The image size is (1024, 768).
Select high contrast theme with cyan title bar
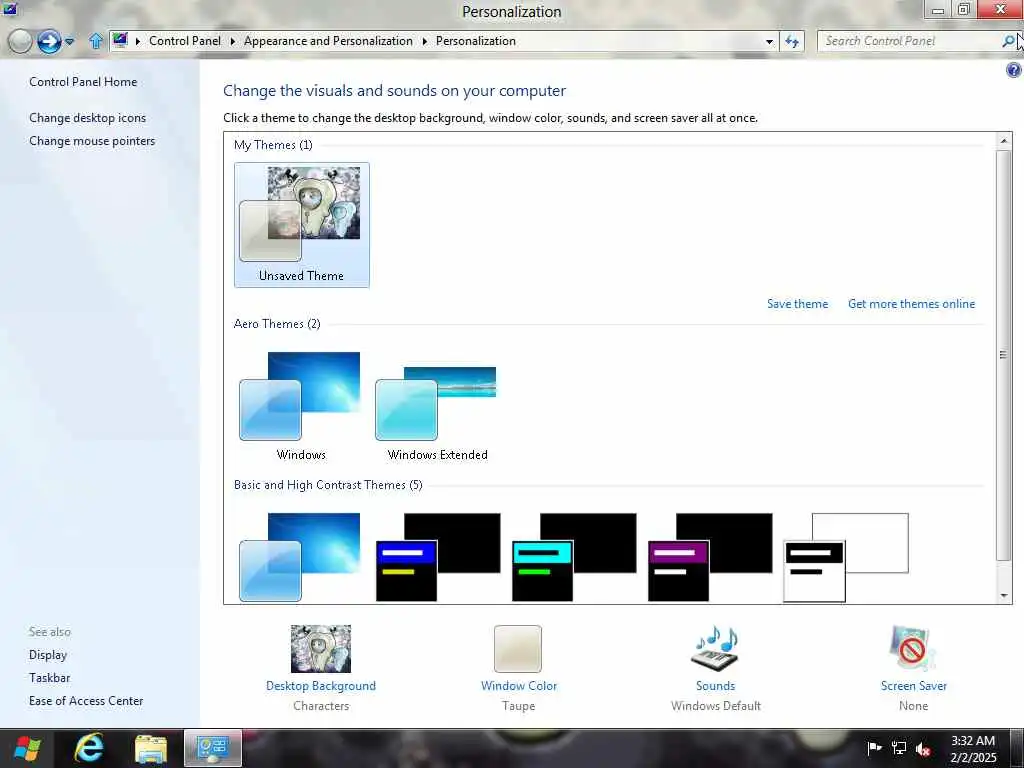click(x=574, y=557)
